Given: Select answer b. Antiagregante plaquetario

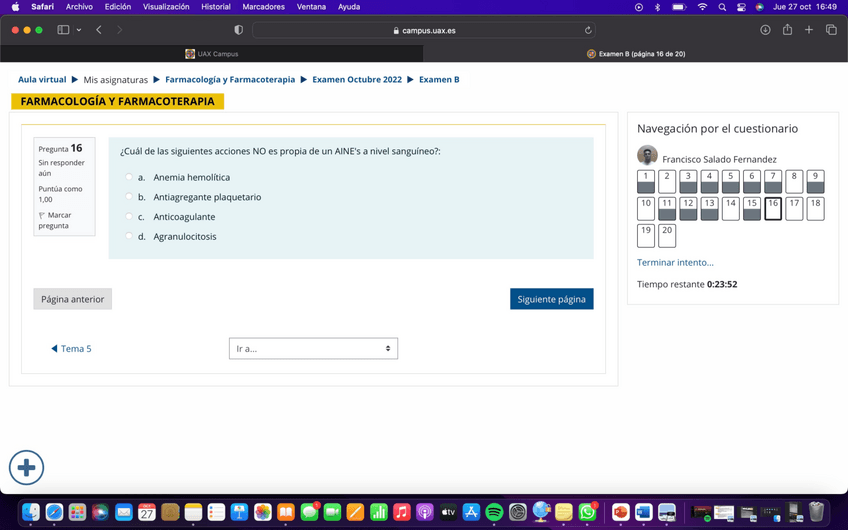Looking at the screenshot, I should pos(129,197).
